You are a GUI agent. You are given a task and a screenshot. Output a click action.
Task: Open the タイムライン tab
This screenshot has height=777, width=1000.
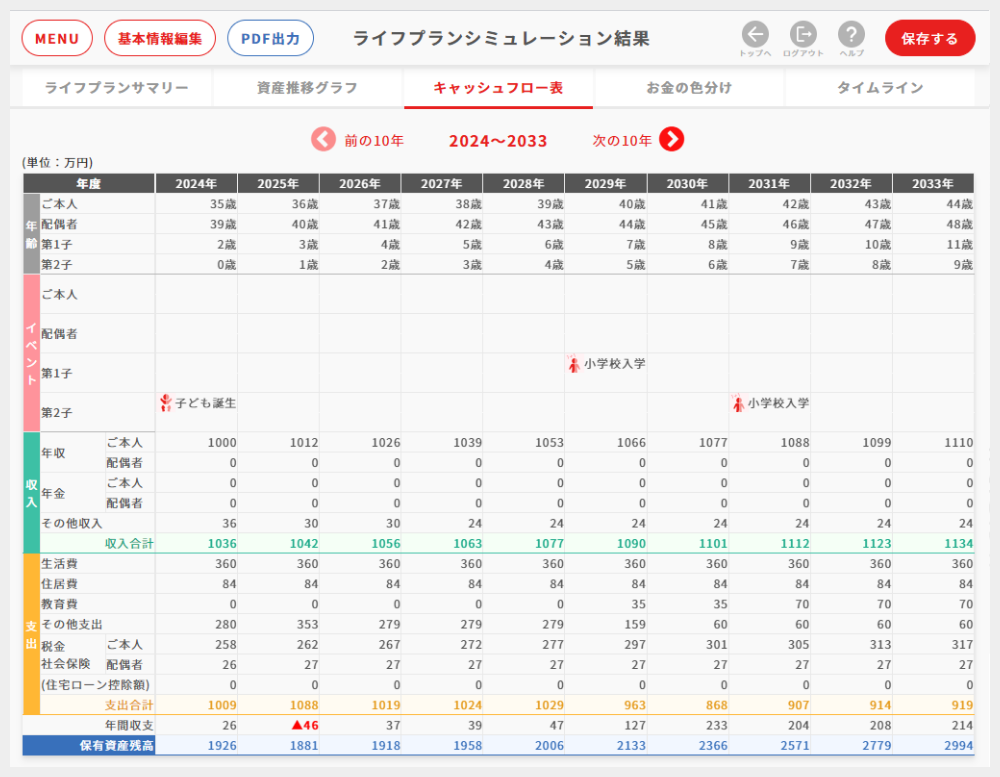[x=880, y=88]
